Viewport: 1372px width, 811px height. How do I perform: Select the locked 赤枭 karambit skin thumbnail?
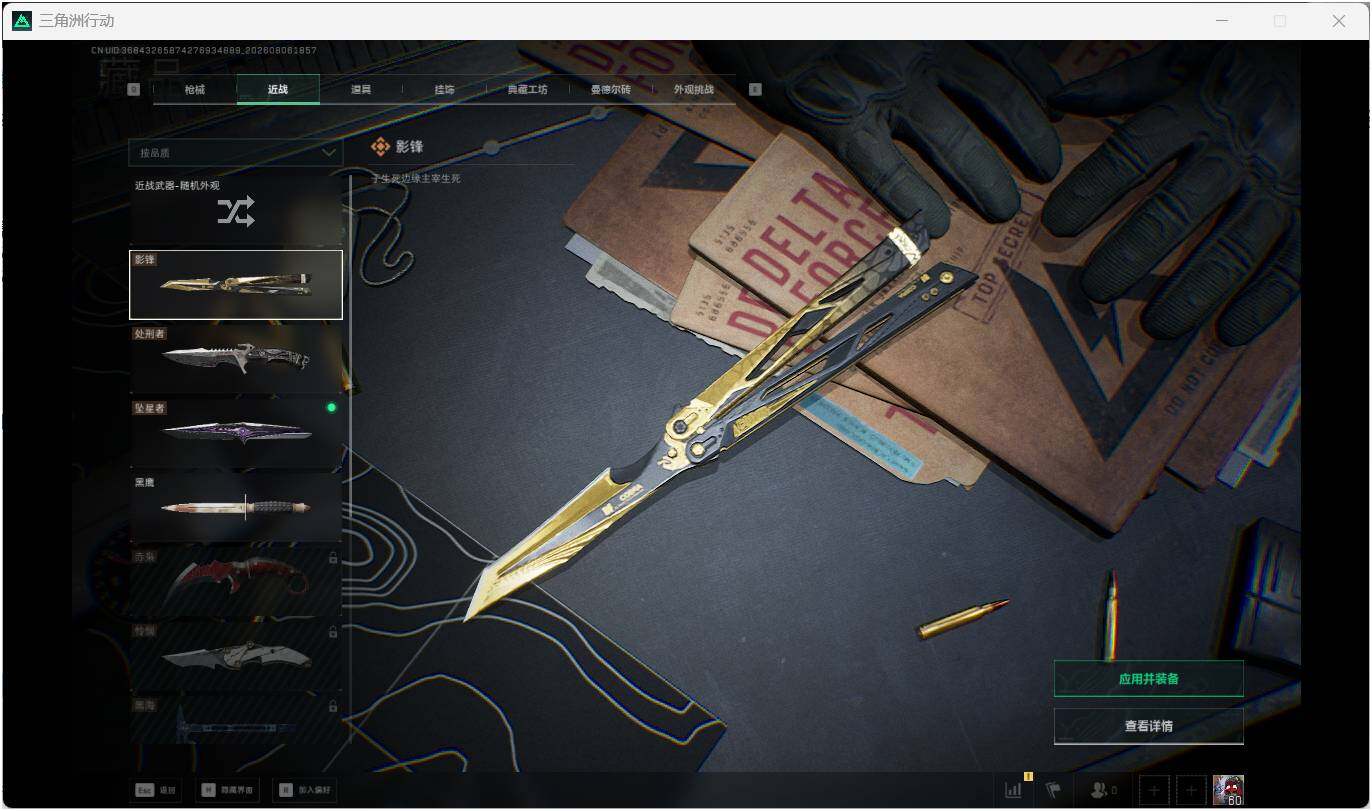point(236,581)
